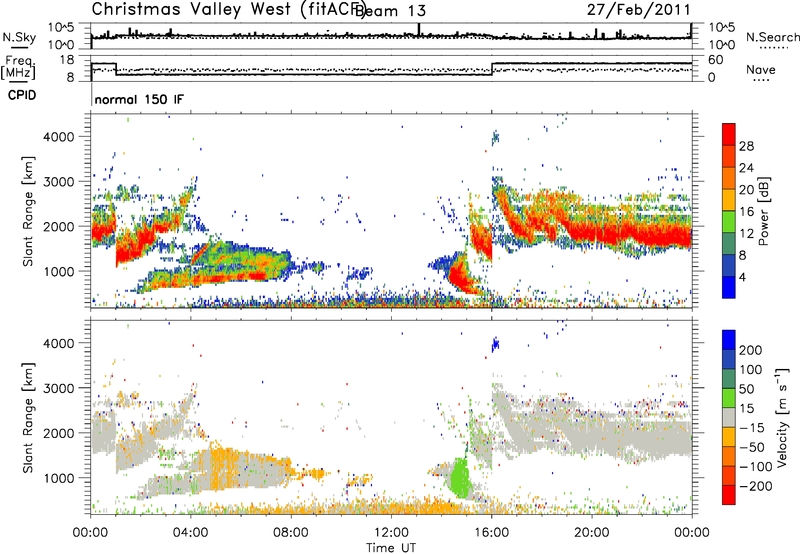Click the "−200" value on Velocity colorbar
Viewport: 800px width, 554px height.
[755, 486]
